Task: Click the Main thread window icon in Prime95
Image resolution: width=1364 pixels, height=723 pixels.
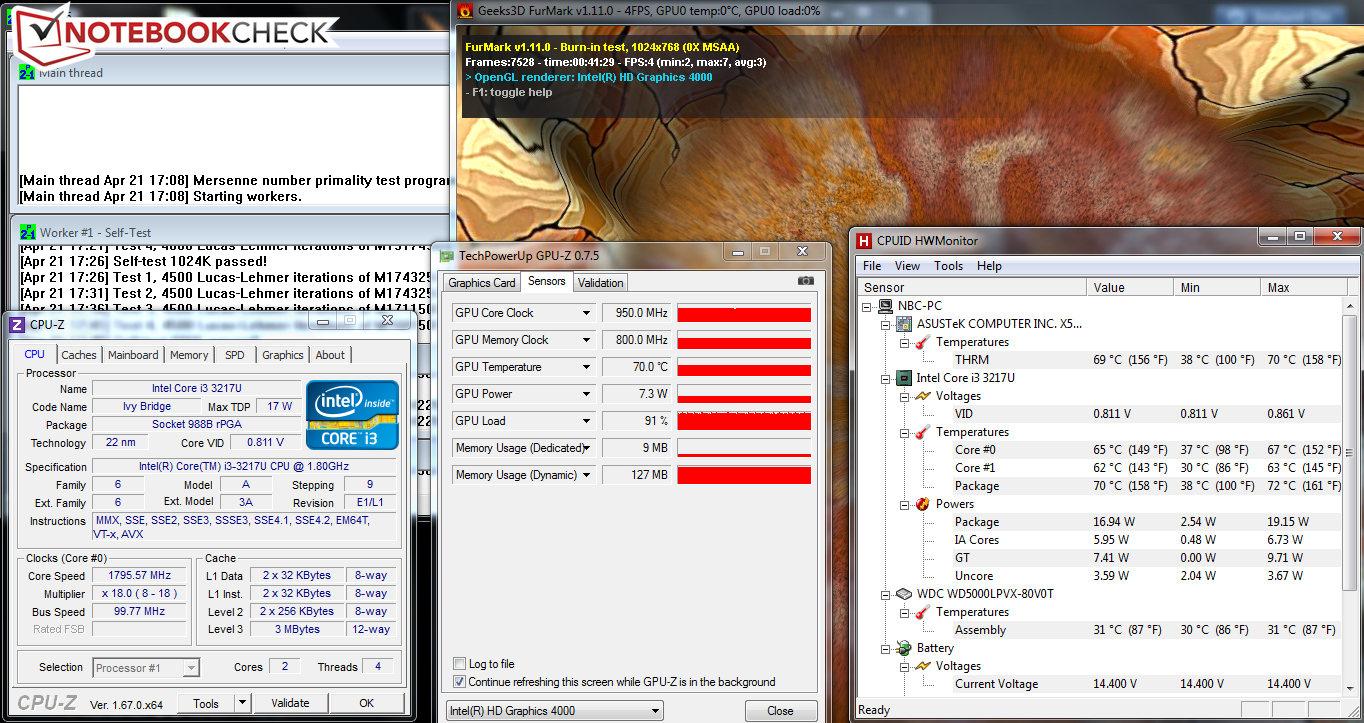Action: click(28, 72)
